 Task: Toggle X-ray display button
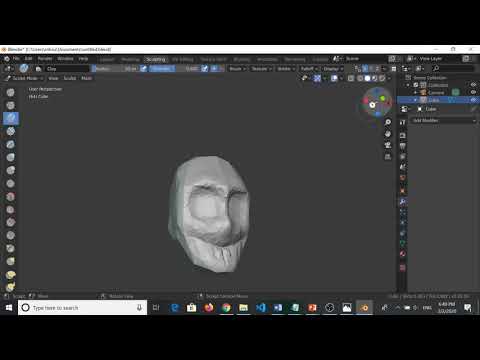(351, 78)
